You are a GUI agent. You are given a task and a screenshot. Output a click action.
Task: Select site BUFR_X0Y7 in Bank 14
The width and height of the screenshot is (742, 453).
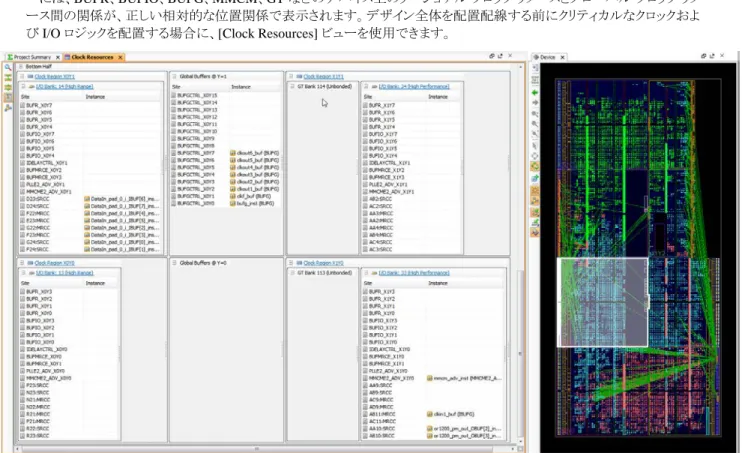tap(90, 106)
